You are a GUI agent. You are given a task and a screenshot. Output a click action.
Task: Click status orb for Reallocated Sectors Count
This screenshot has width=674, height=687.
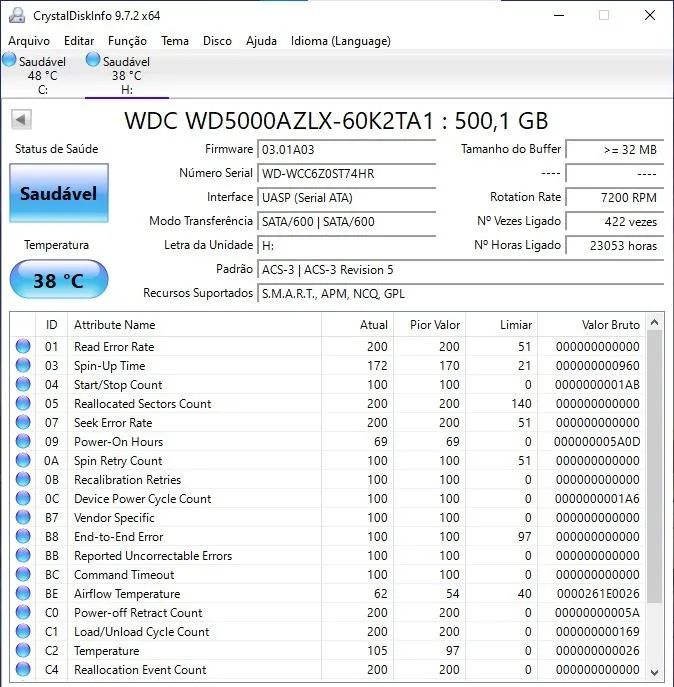coord(23,403)
